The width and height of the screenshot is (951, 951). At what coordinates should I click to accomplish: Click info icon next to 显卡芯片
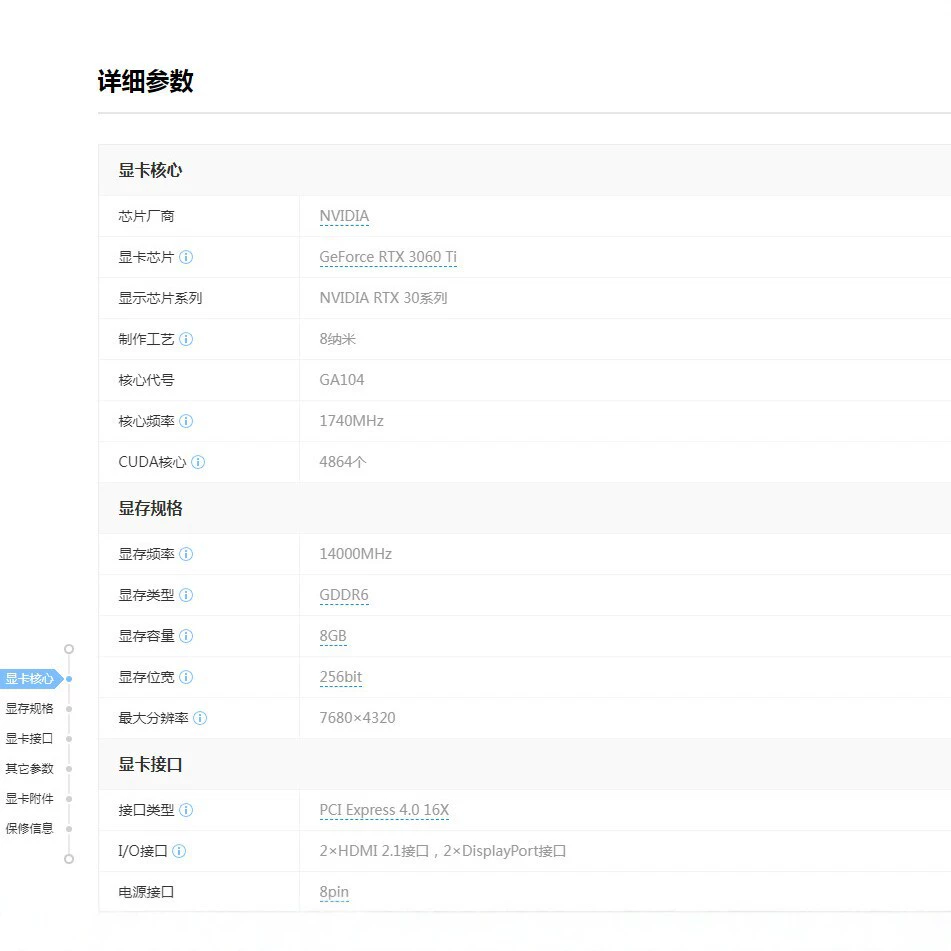(x=186, y=257)
